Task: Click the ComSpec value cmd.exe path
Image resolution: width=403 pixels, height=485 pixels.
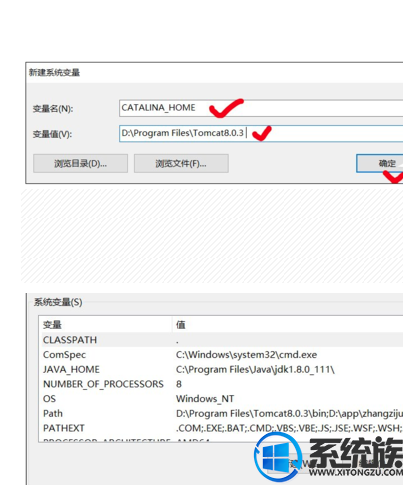Action: click(246, 355)
